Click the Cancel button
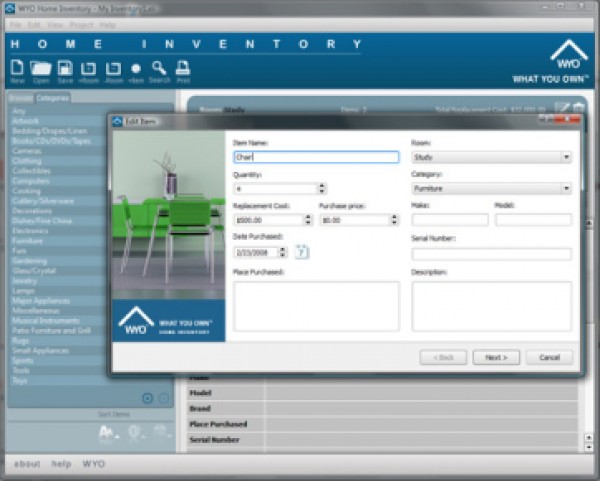 point(549,357)
